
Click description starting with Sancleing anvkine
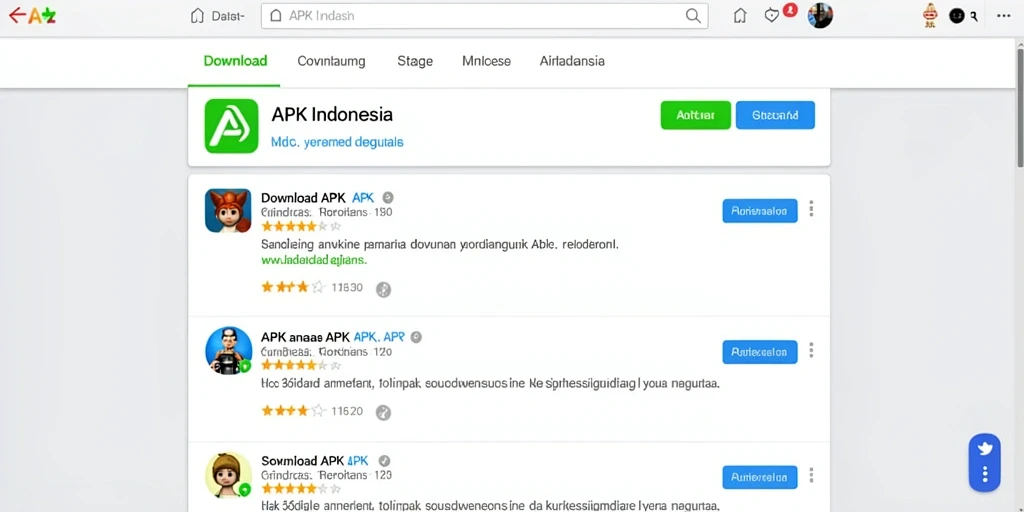440,245
